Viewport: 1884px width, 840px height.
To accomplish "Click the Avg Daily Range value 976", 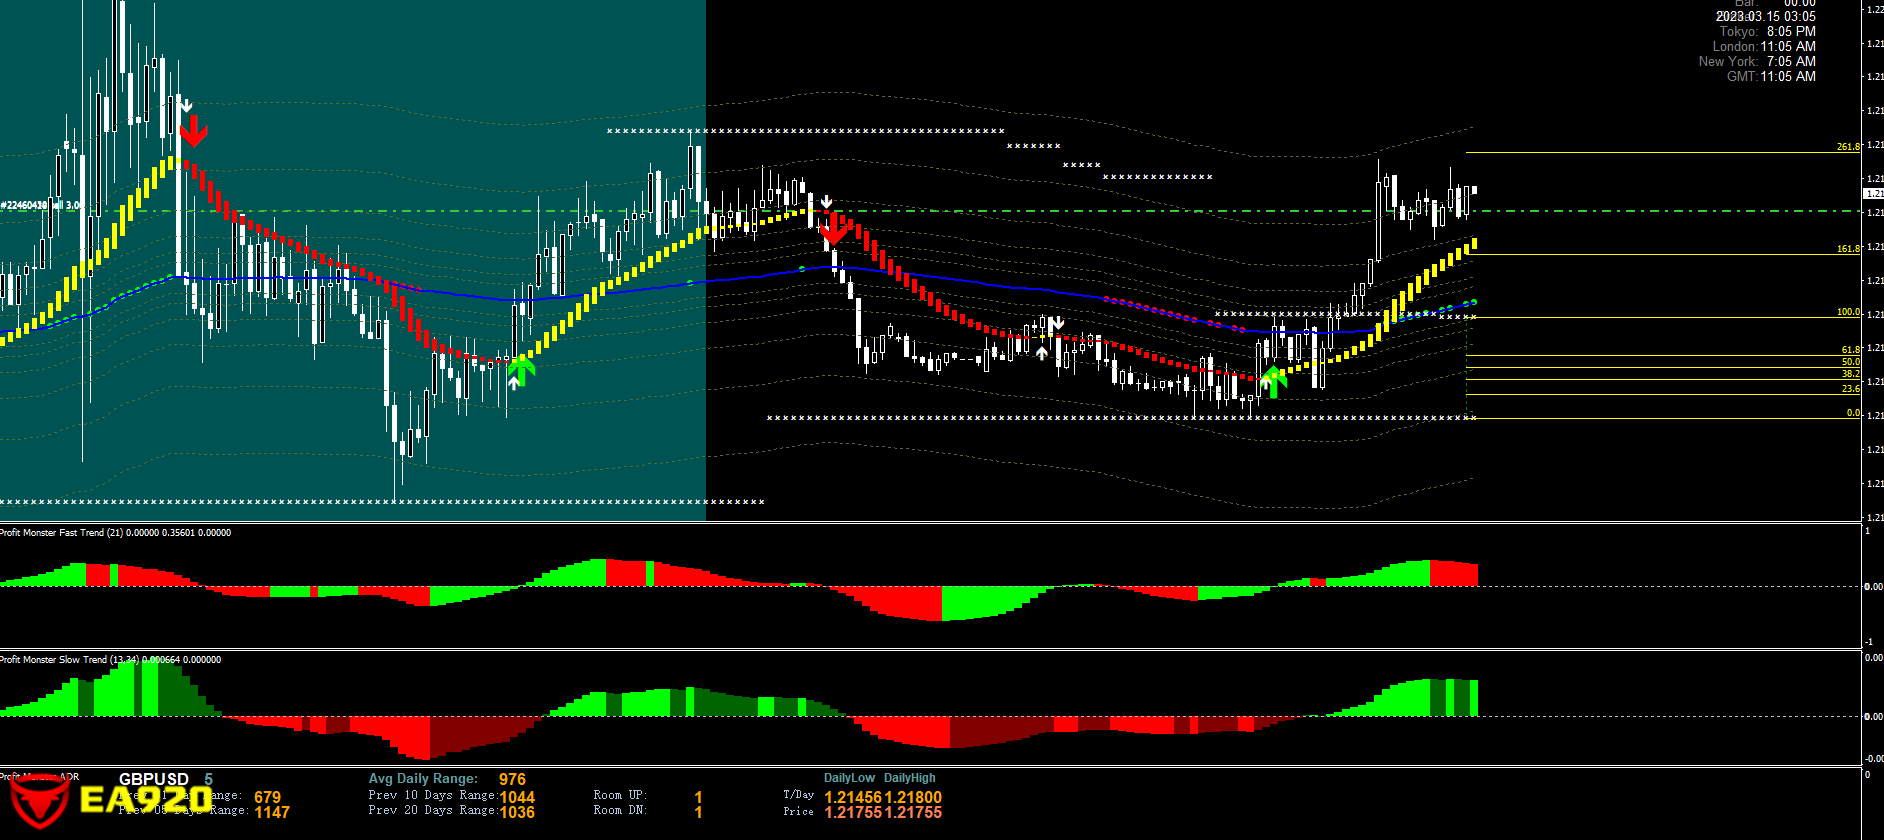I will [512, 779].
